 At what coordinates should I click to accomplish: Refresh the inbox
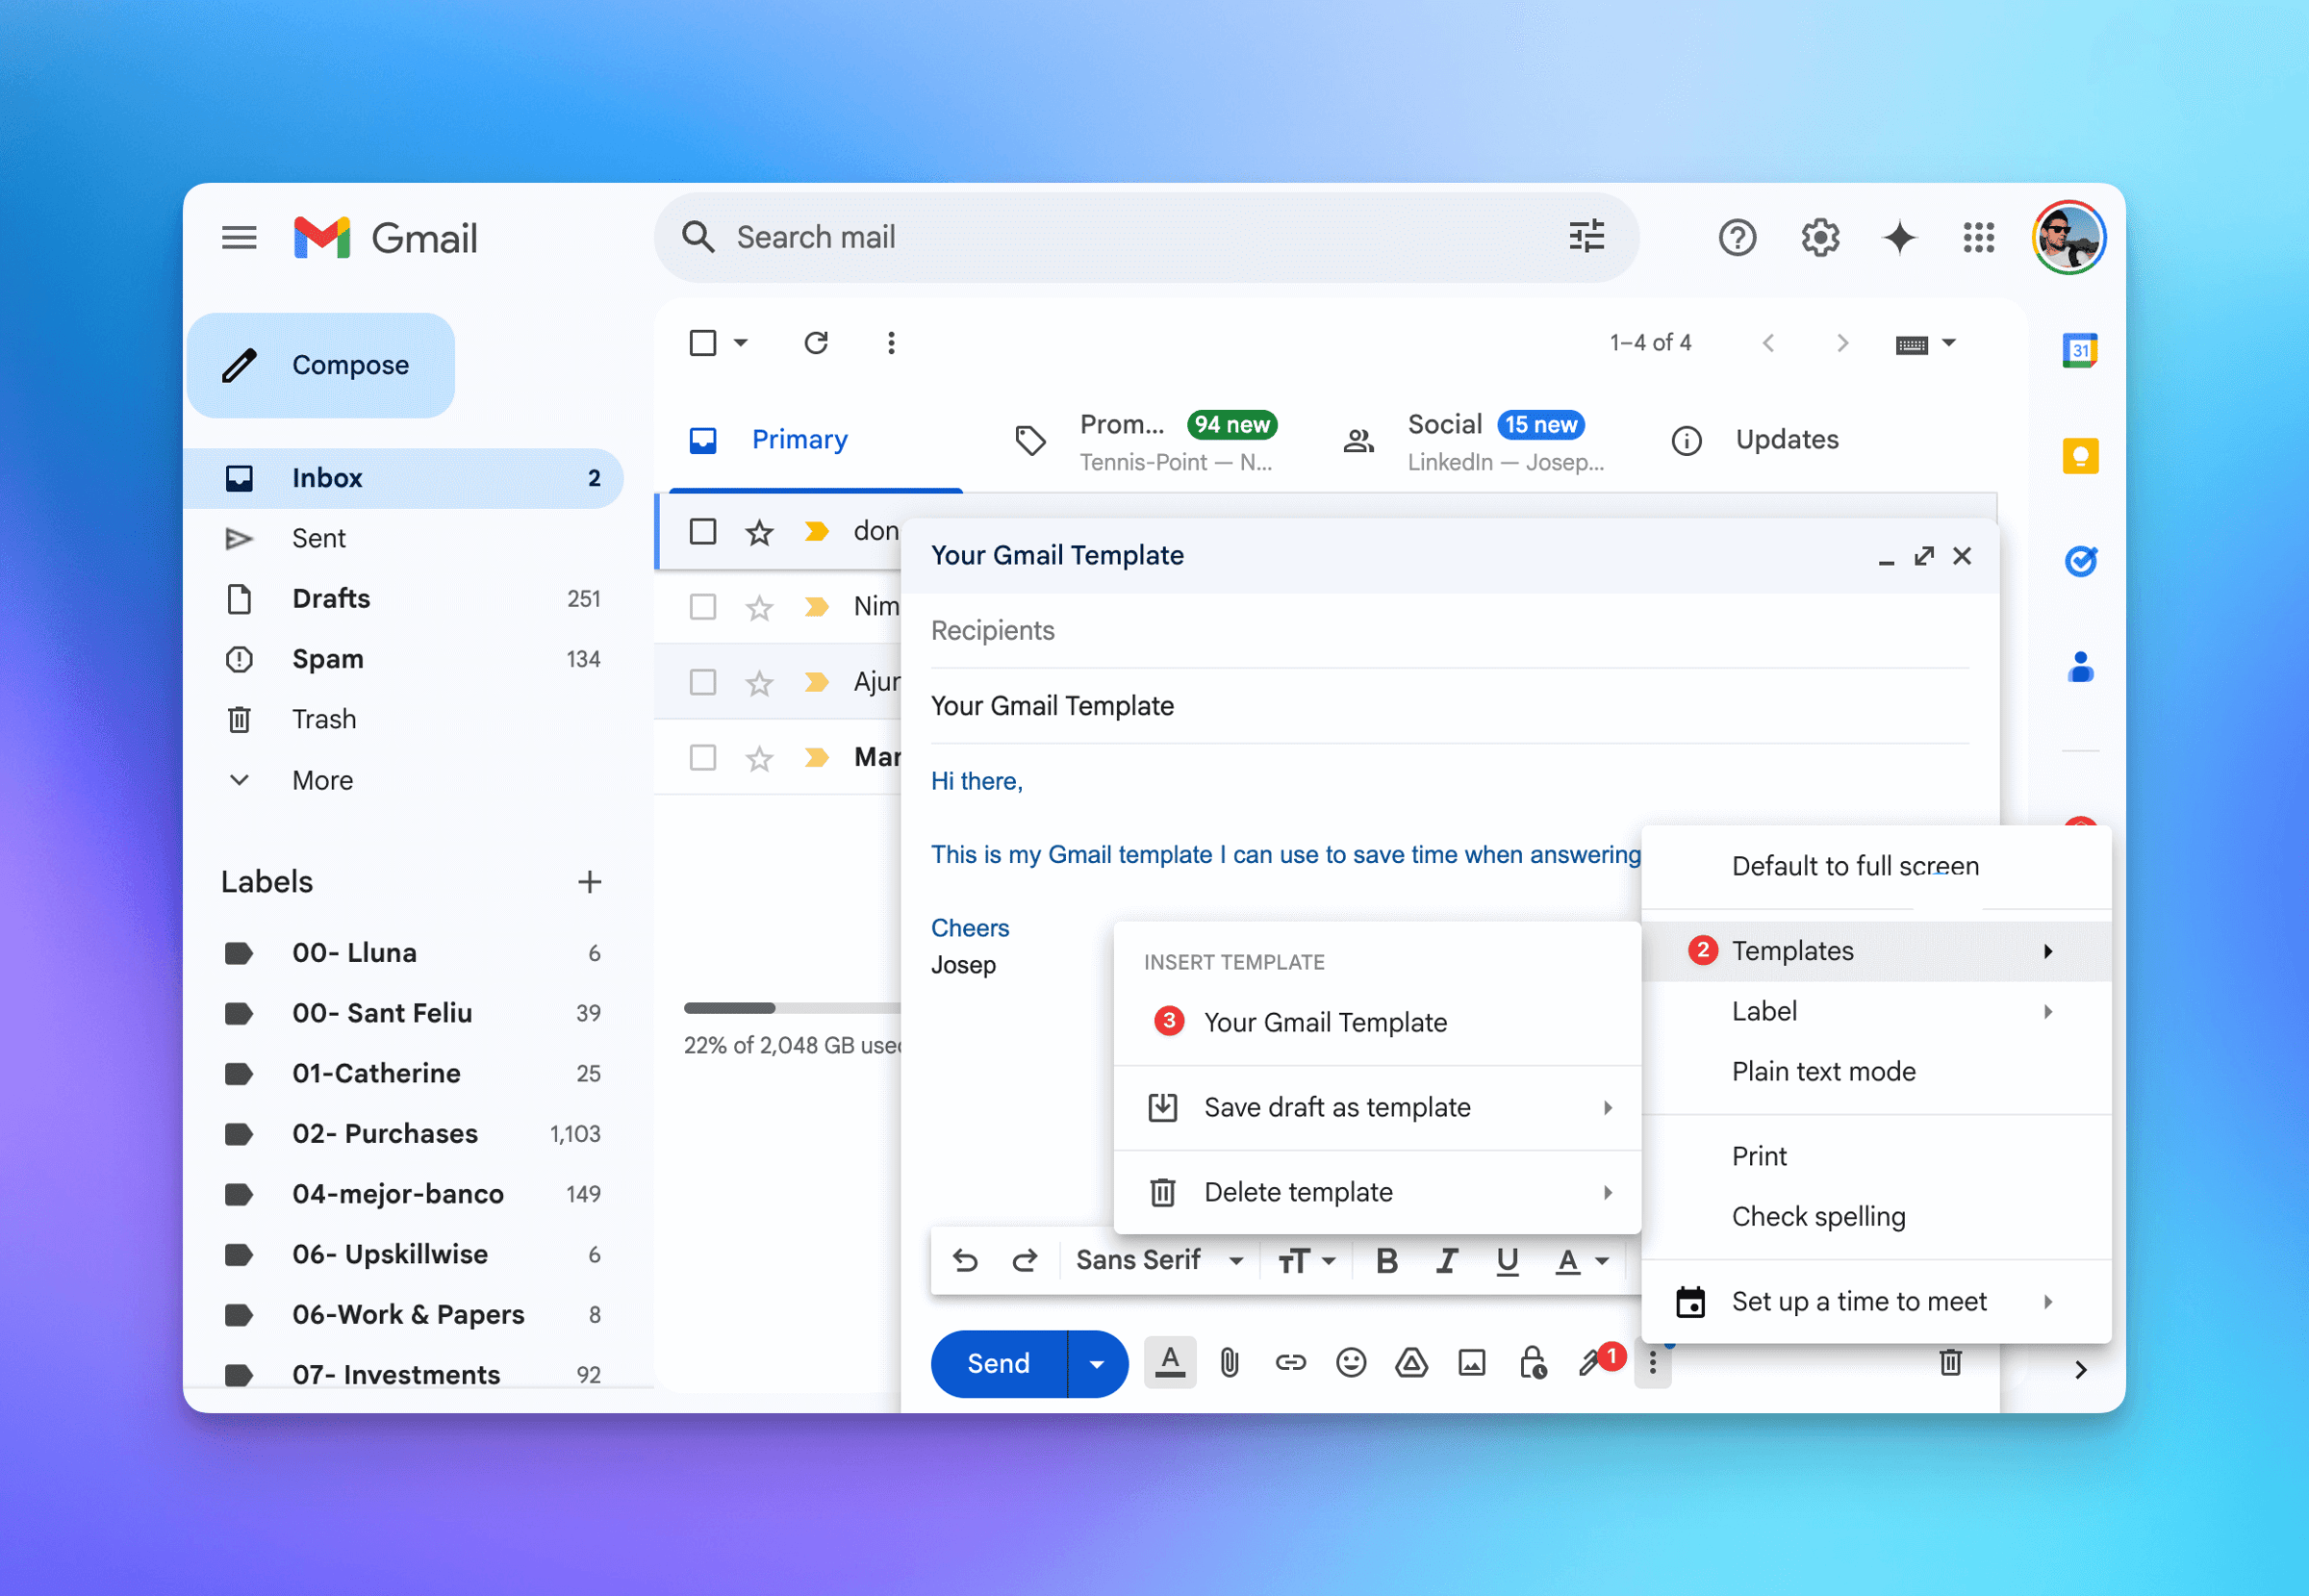coord(816,343)
